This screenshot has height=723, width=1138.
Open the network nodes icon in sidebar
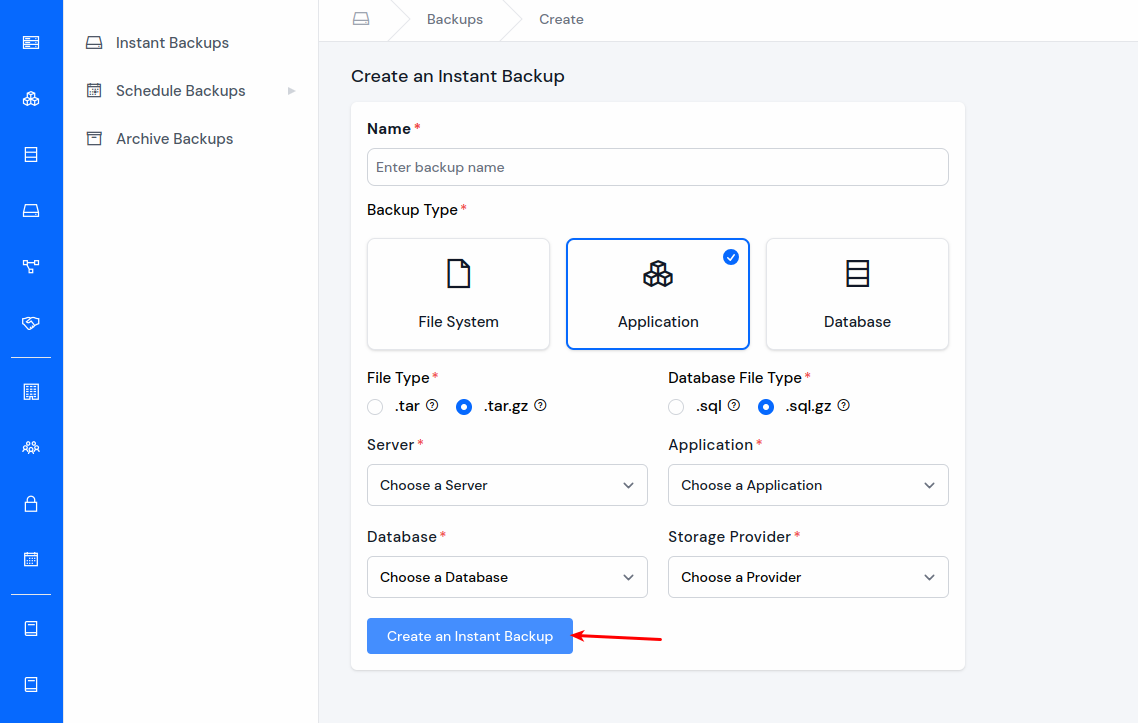30,266
